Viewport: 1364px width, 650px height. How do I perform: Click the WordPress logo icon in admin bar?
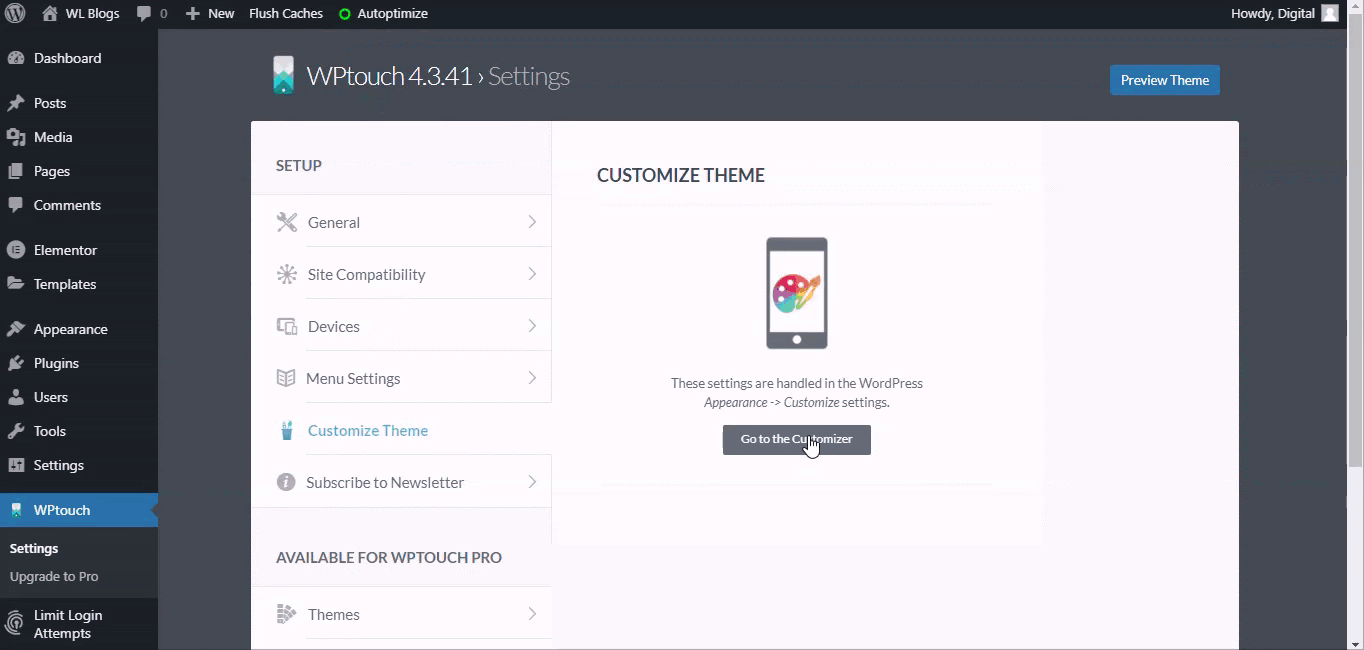[x=15, y=14]
